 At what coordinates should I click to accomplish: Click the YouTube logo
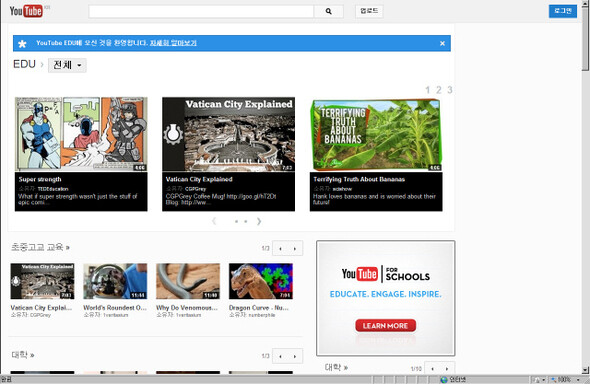[26, 11]
